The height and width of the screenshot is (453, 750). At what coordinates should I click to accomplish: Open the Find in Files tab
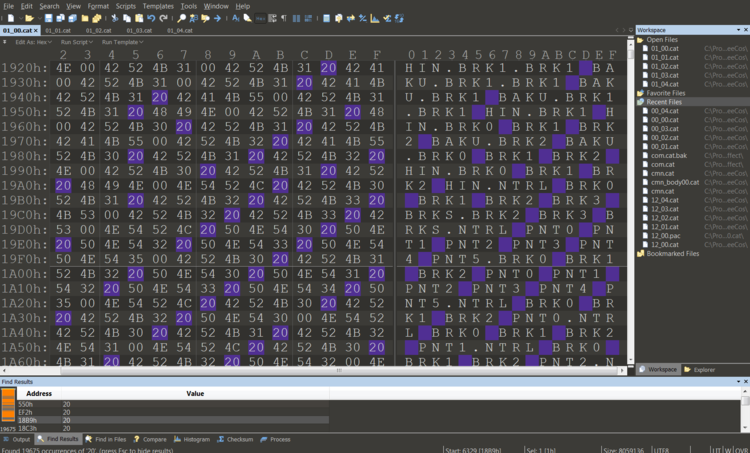coord(106,439)
